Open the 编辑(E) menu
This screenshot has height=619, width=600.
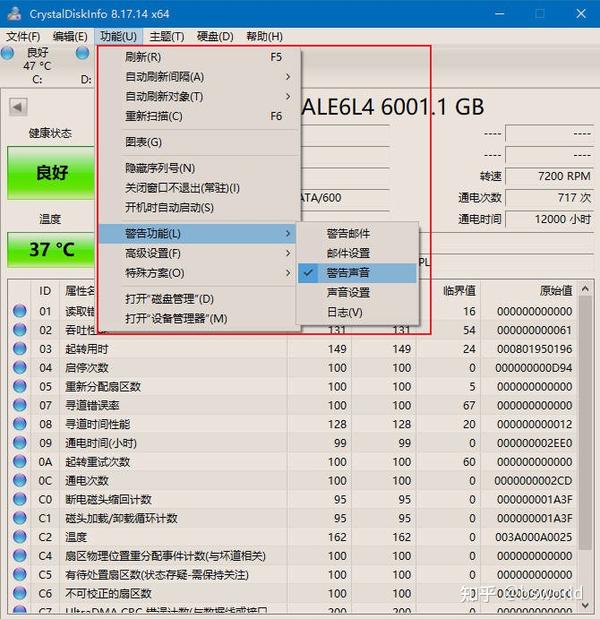tap(70, 36)
